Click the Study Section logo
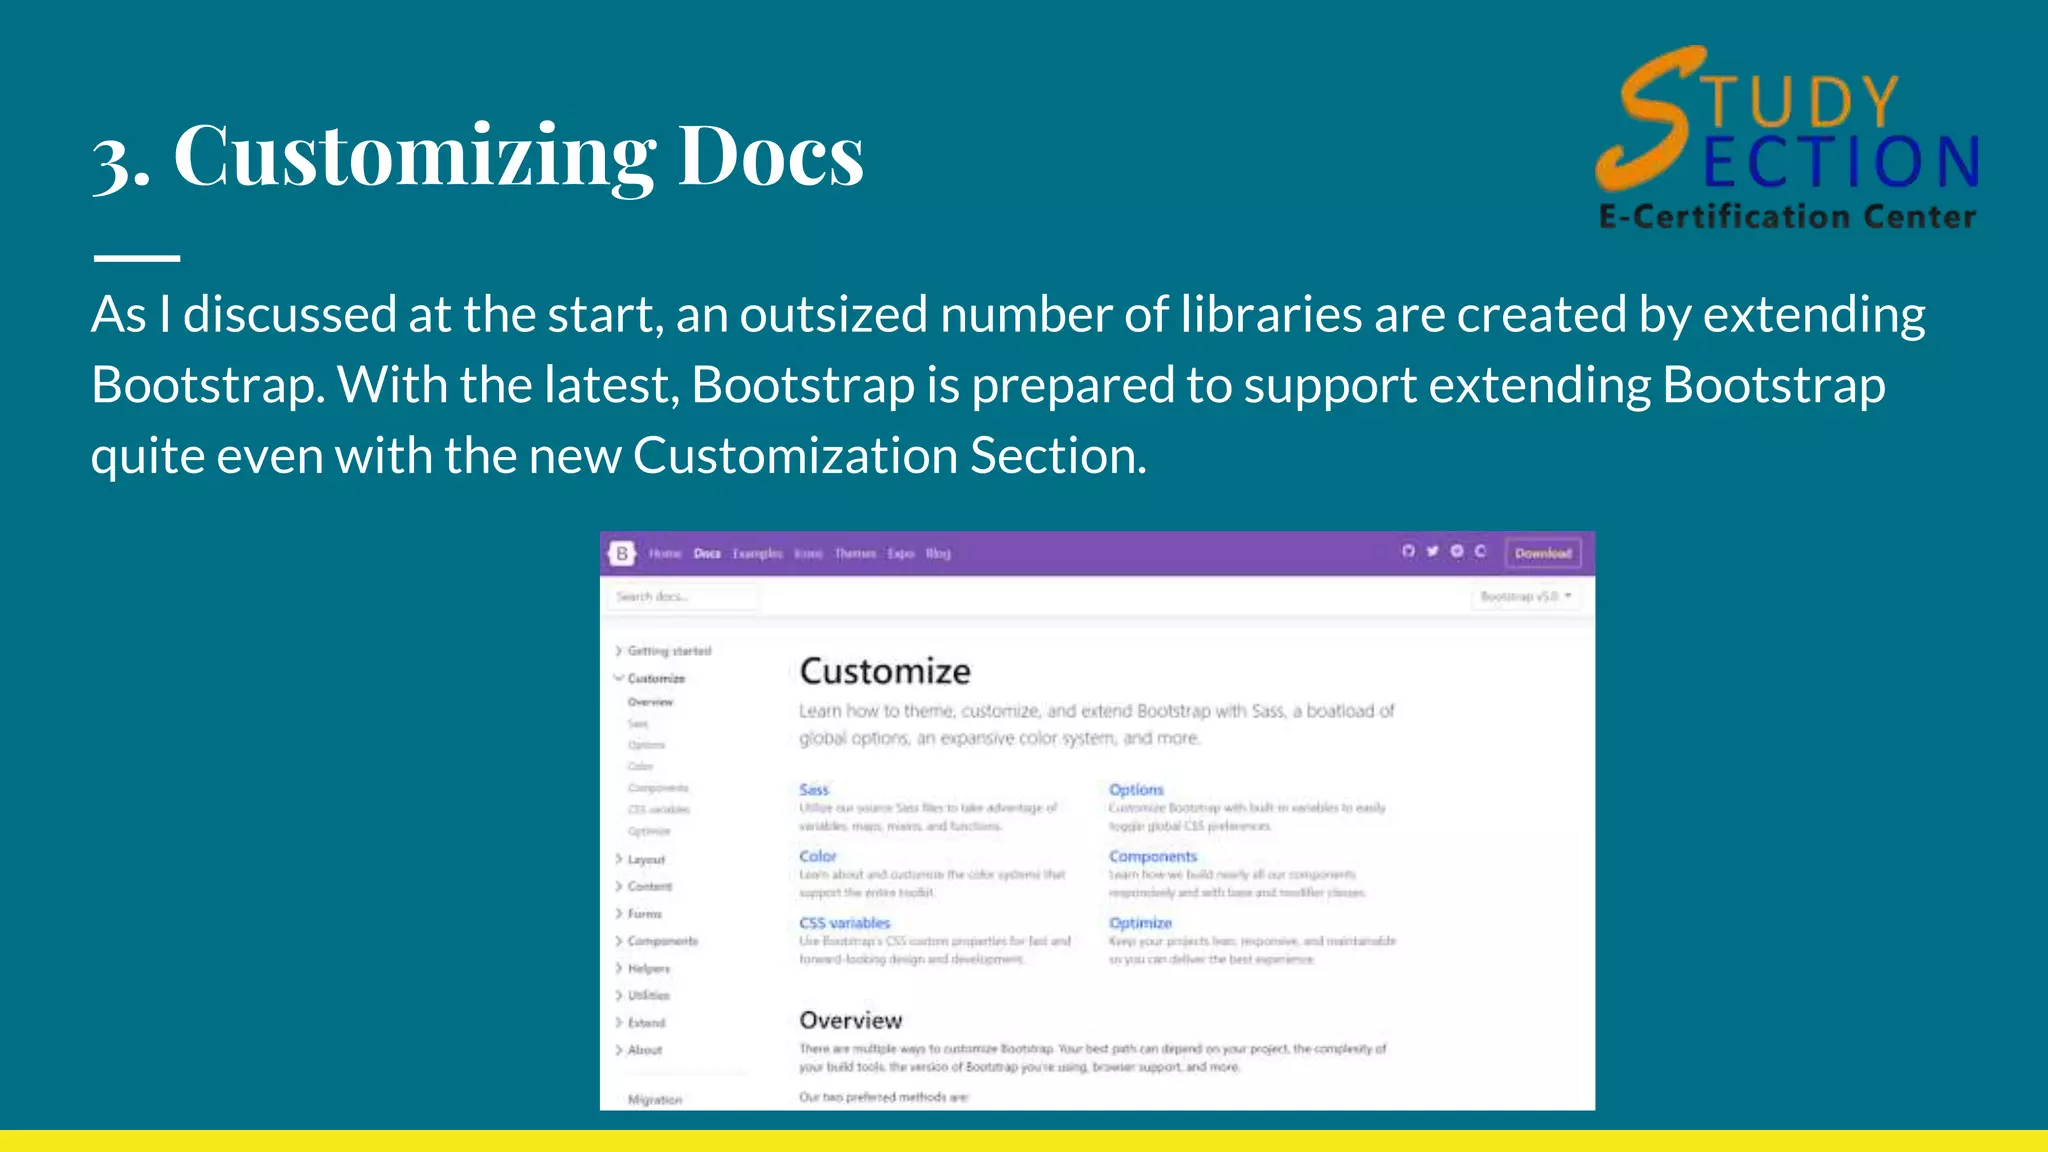Image resolution: width=2048 pixels, height=1152 pixels. coord(1787,138)
